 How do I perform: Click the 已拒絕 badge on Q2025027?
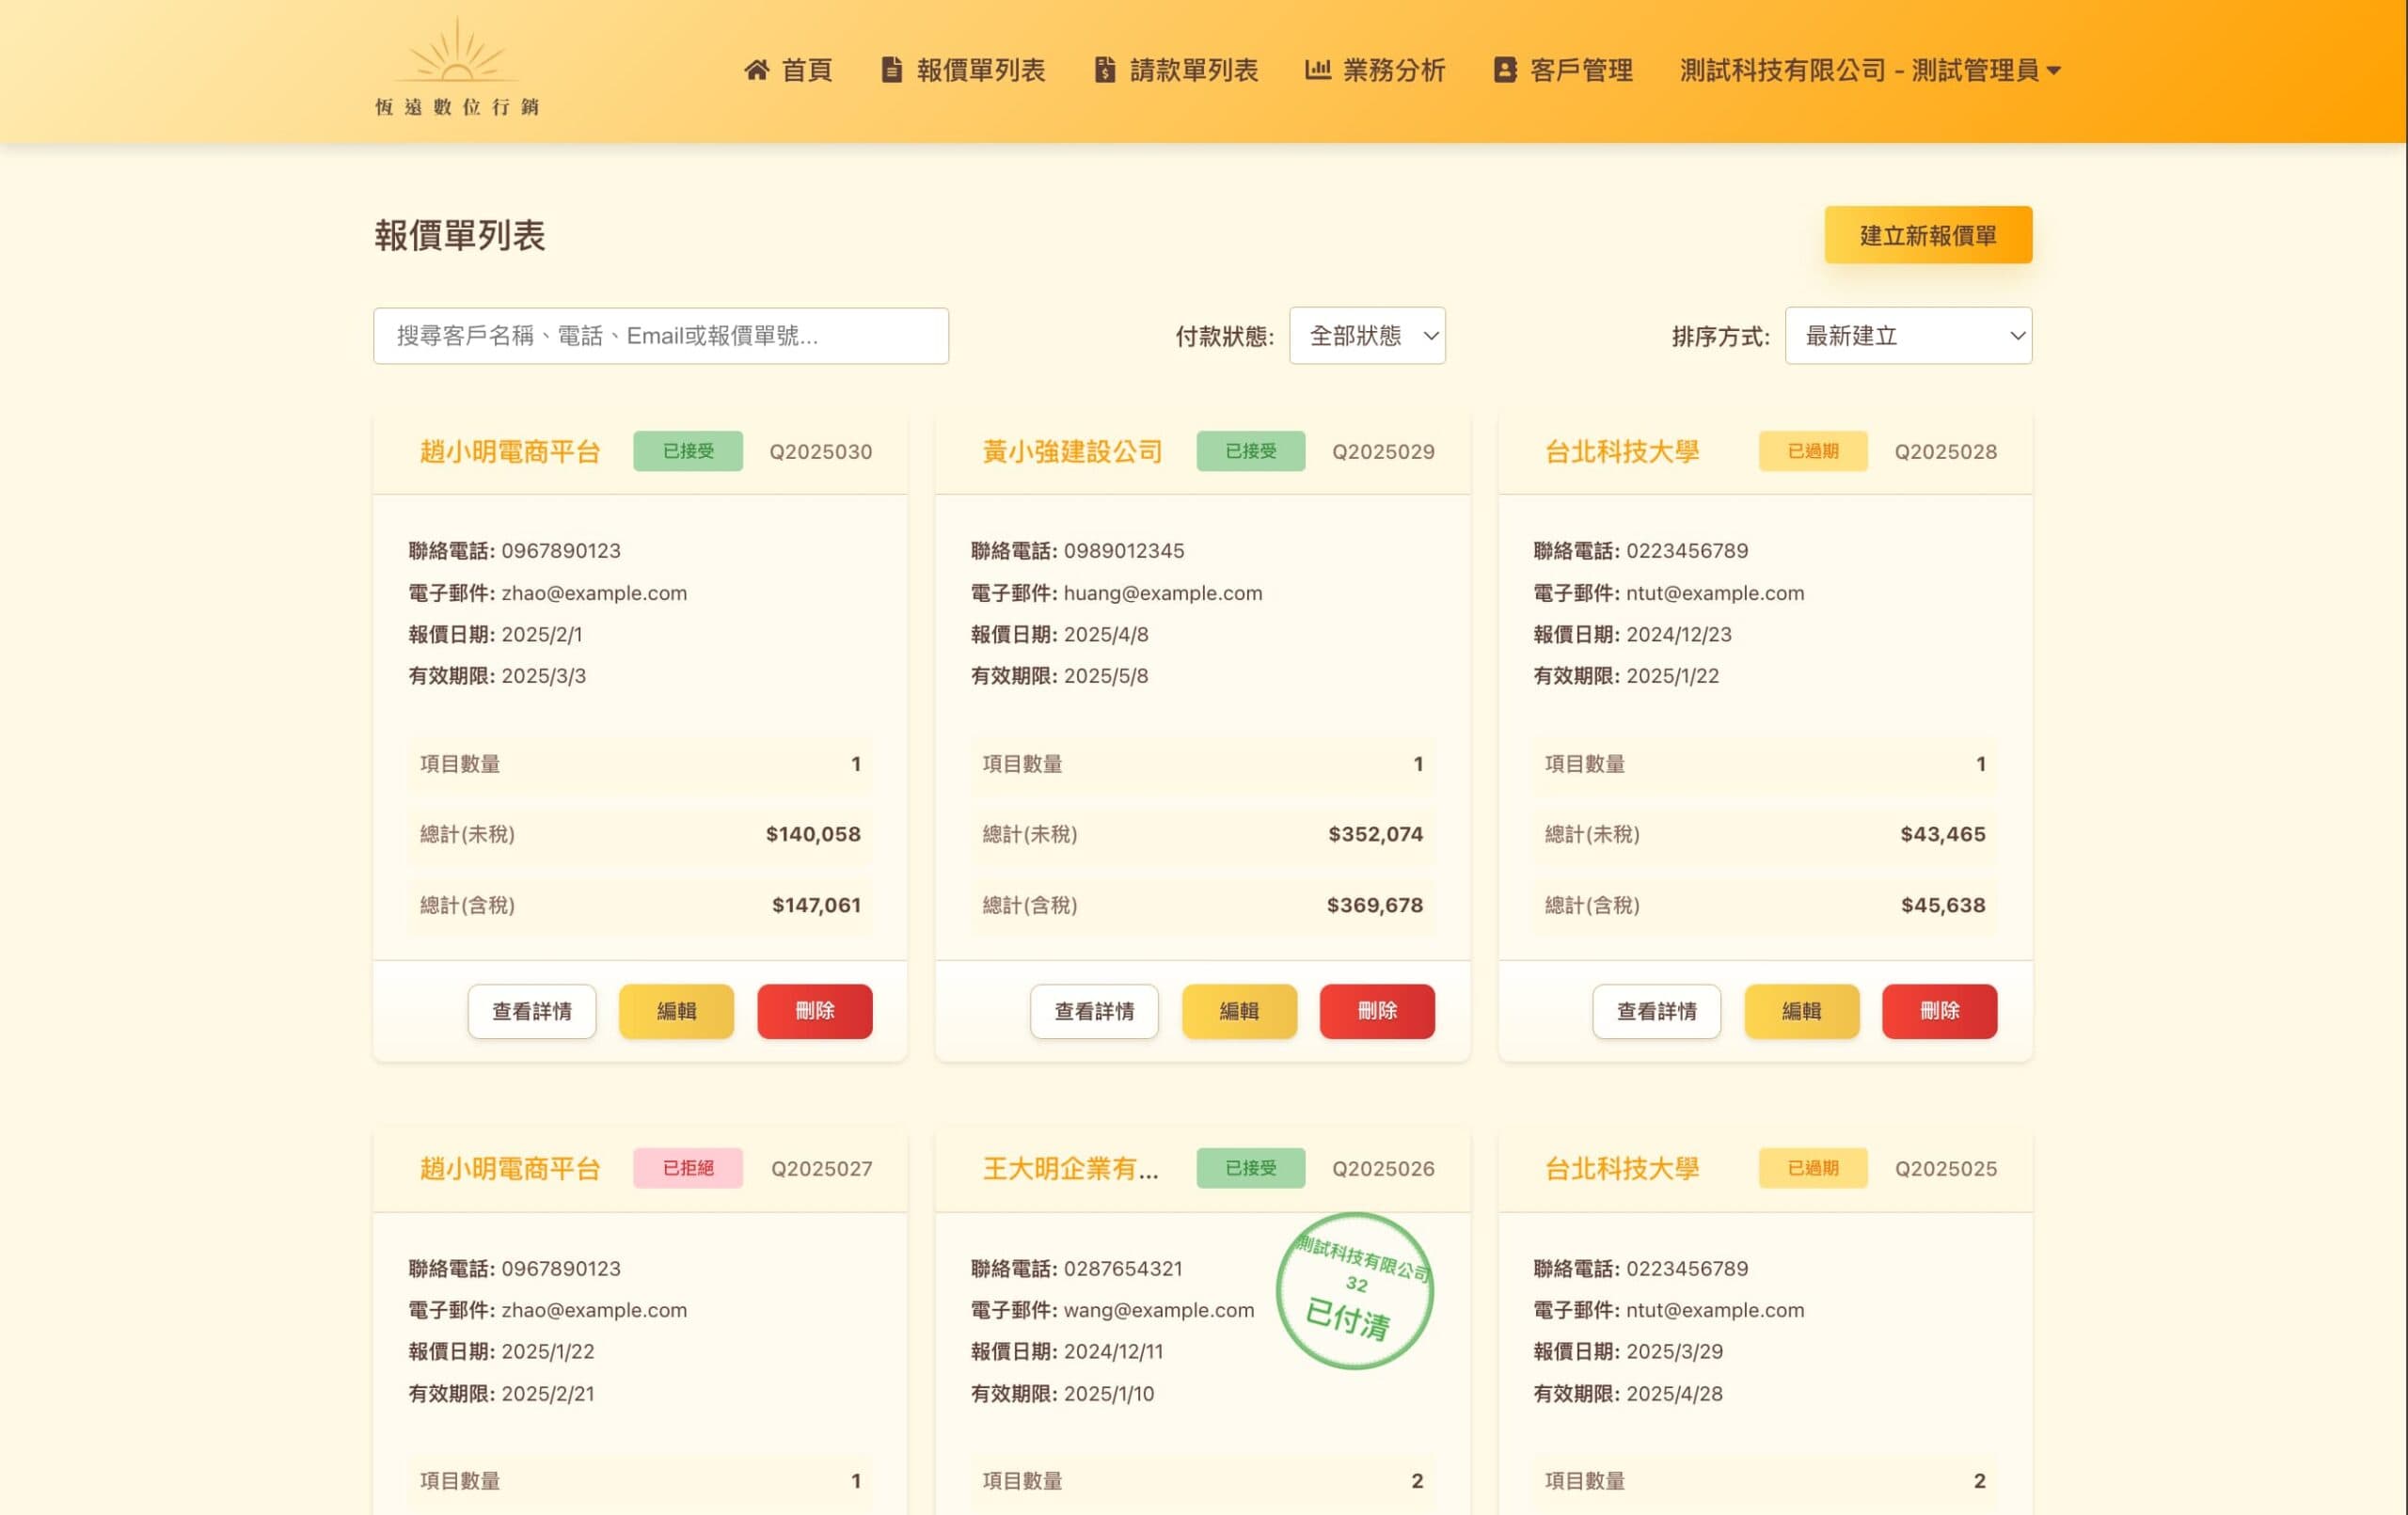point(688,1168)
